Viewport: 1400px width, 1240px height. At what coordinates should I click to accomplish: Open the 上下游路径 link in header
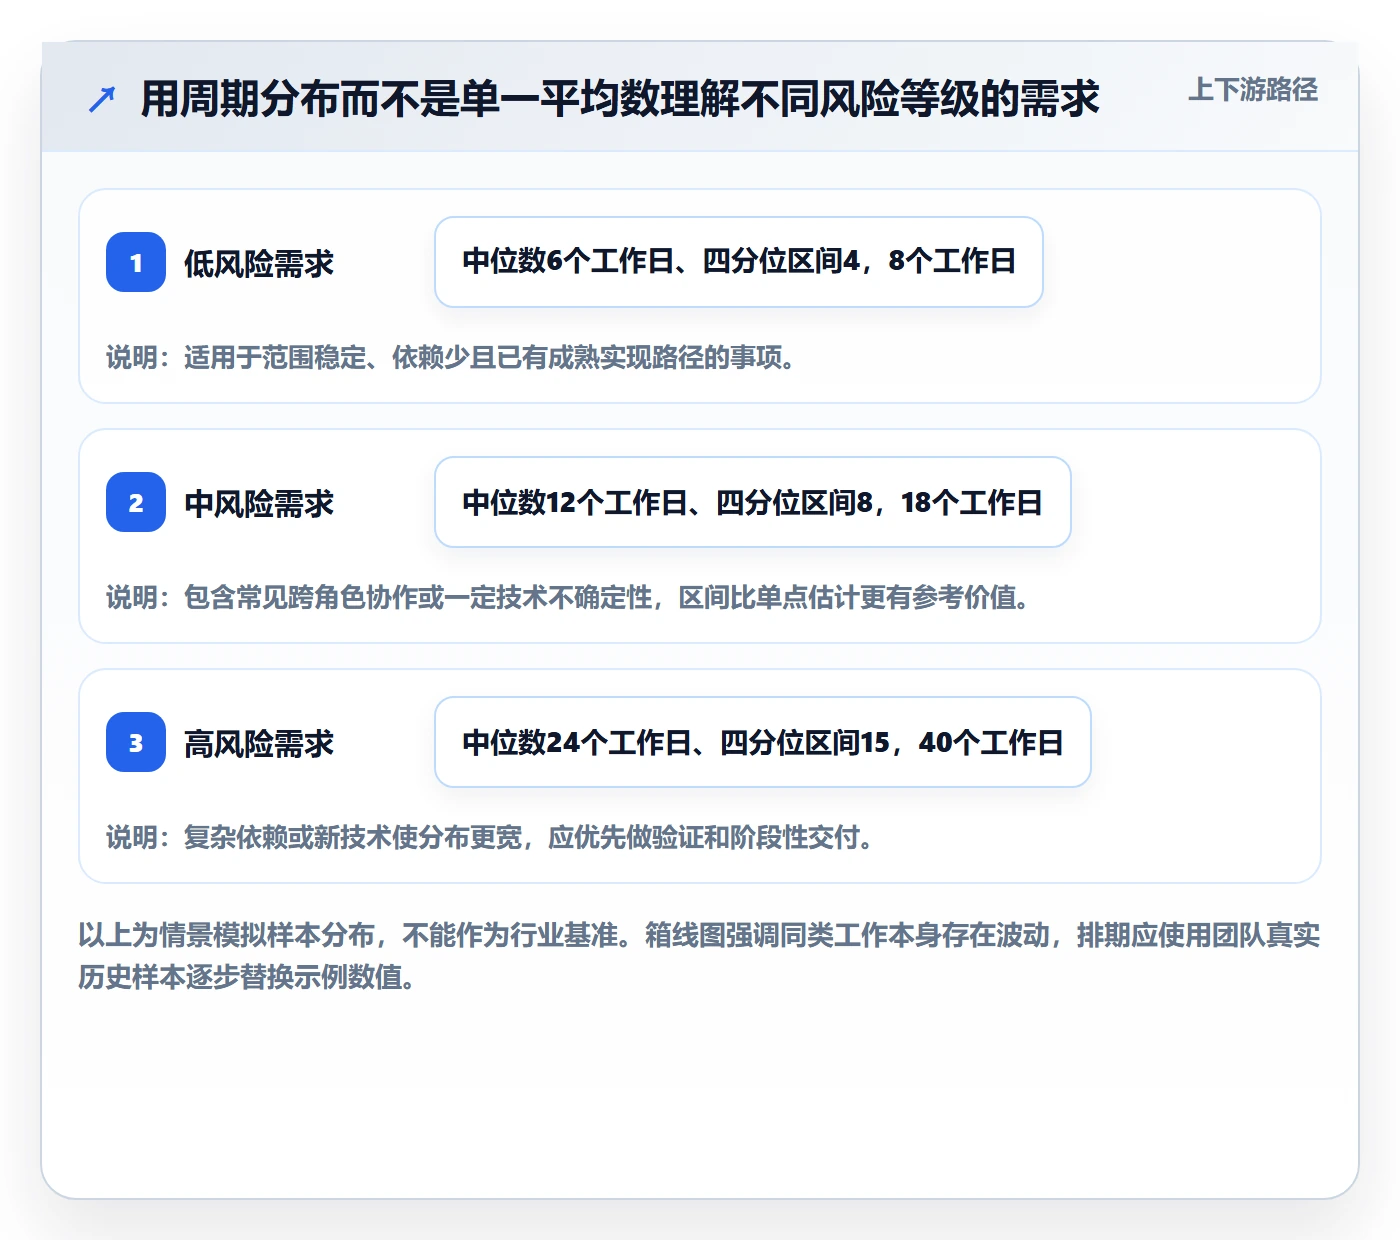pyautogui.click(x=1252, y=90)
